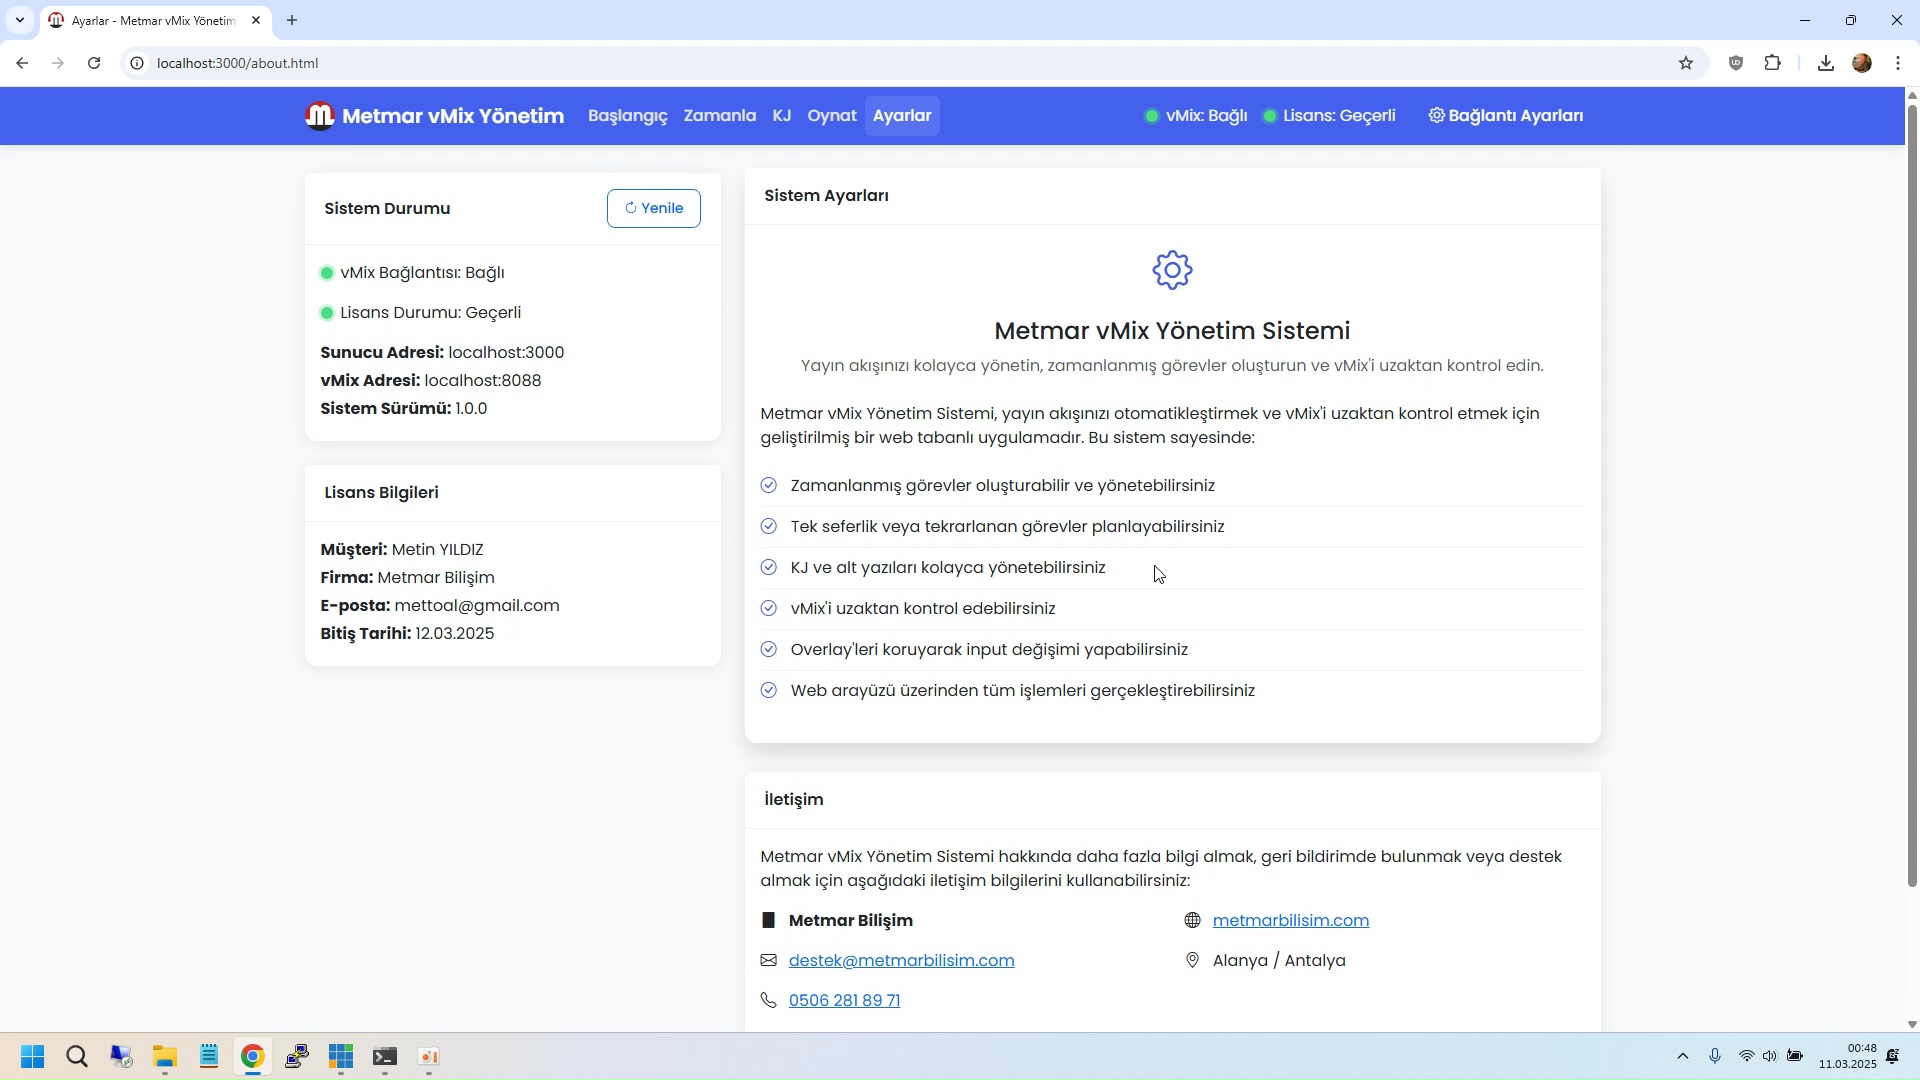
Task: Open a new browser tab with the plus icon
Action: click(x=292, y=20)
